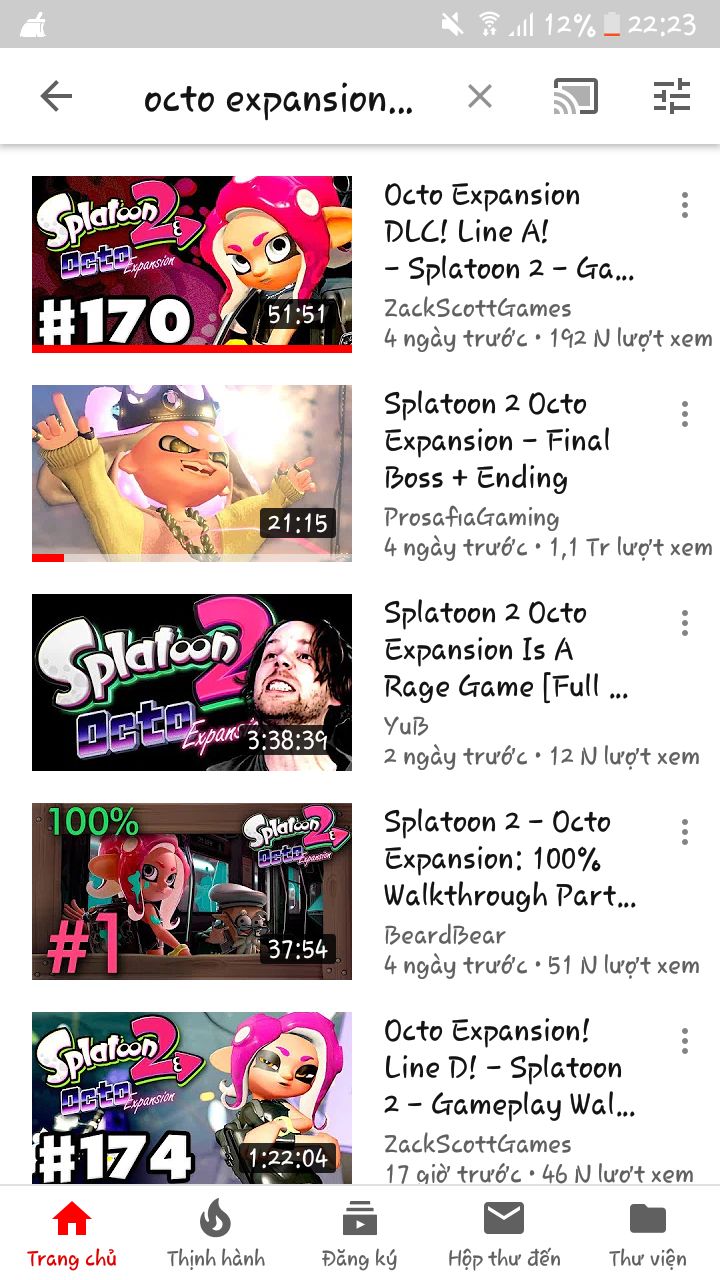This screenshot has width=720, height=1280.
Task: Open the Đăng ký subscriptions tab
Action: [360, 1235]
